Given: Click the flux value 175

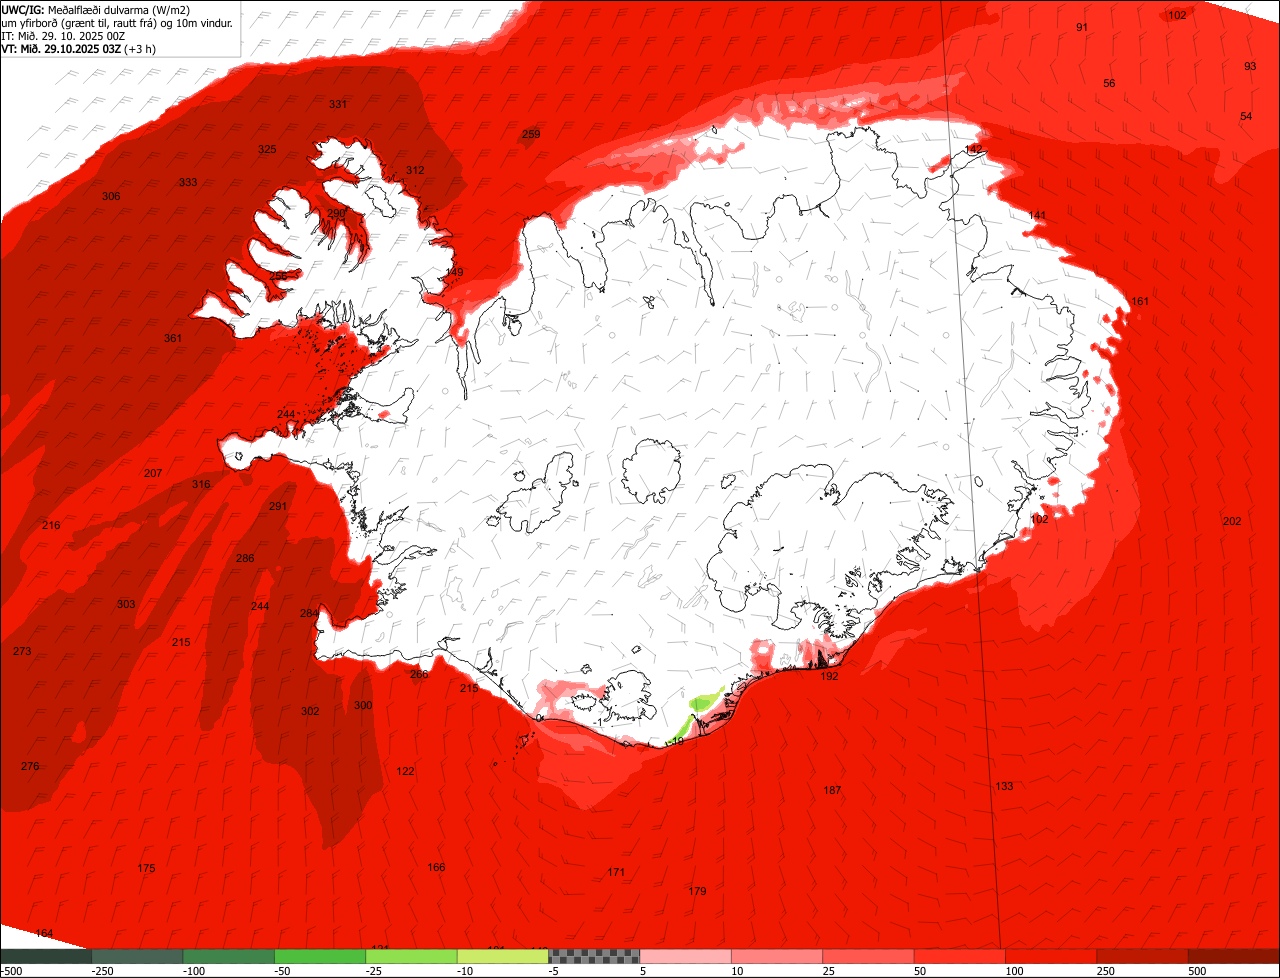Looking at the screenshot, I should point(146,868).
